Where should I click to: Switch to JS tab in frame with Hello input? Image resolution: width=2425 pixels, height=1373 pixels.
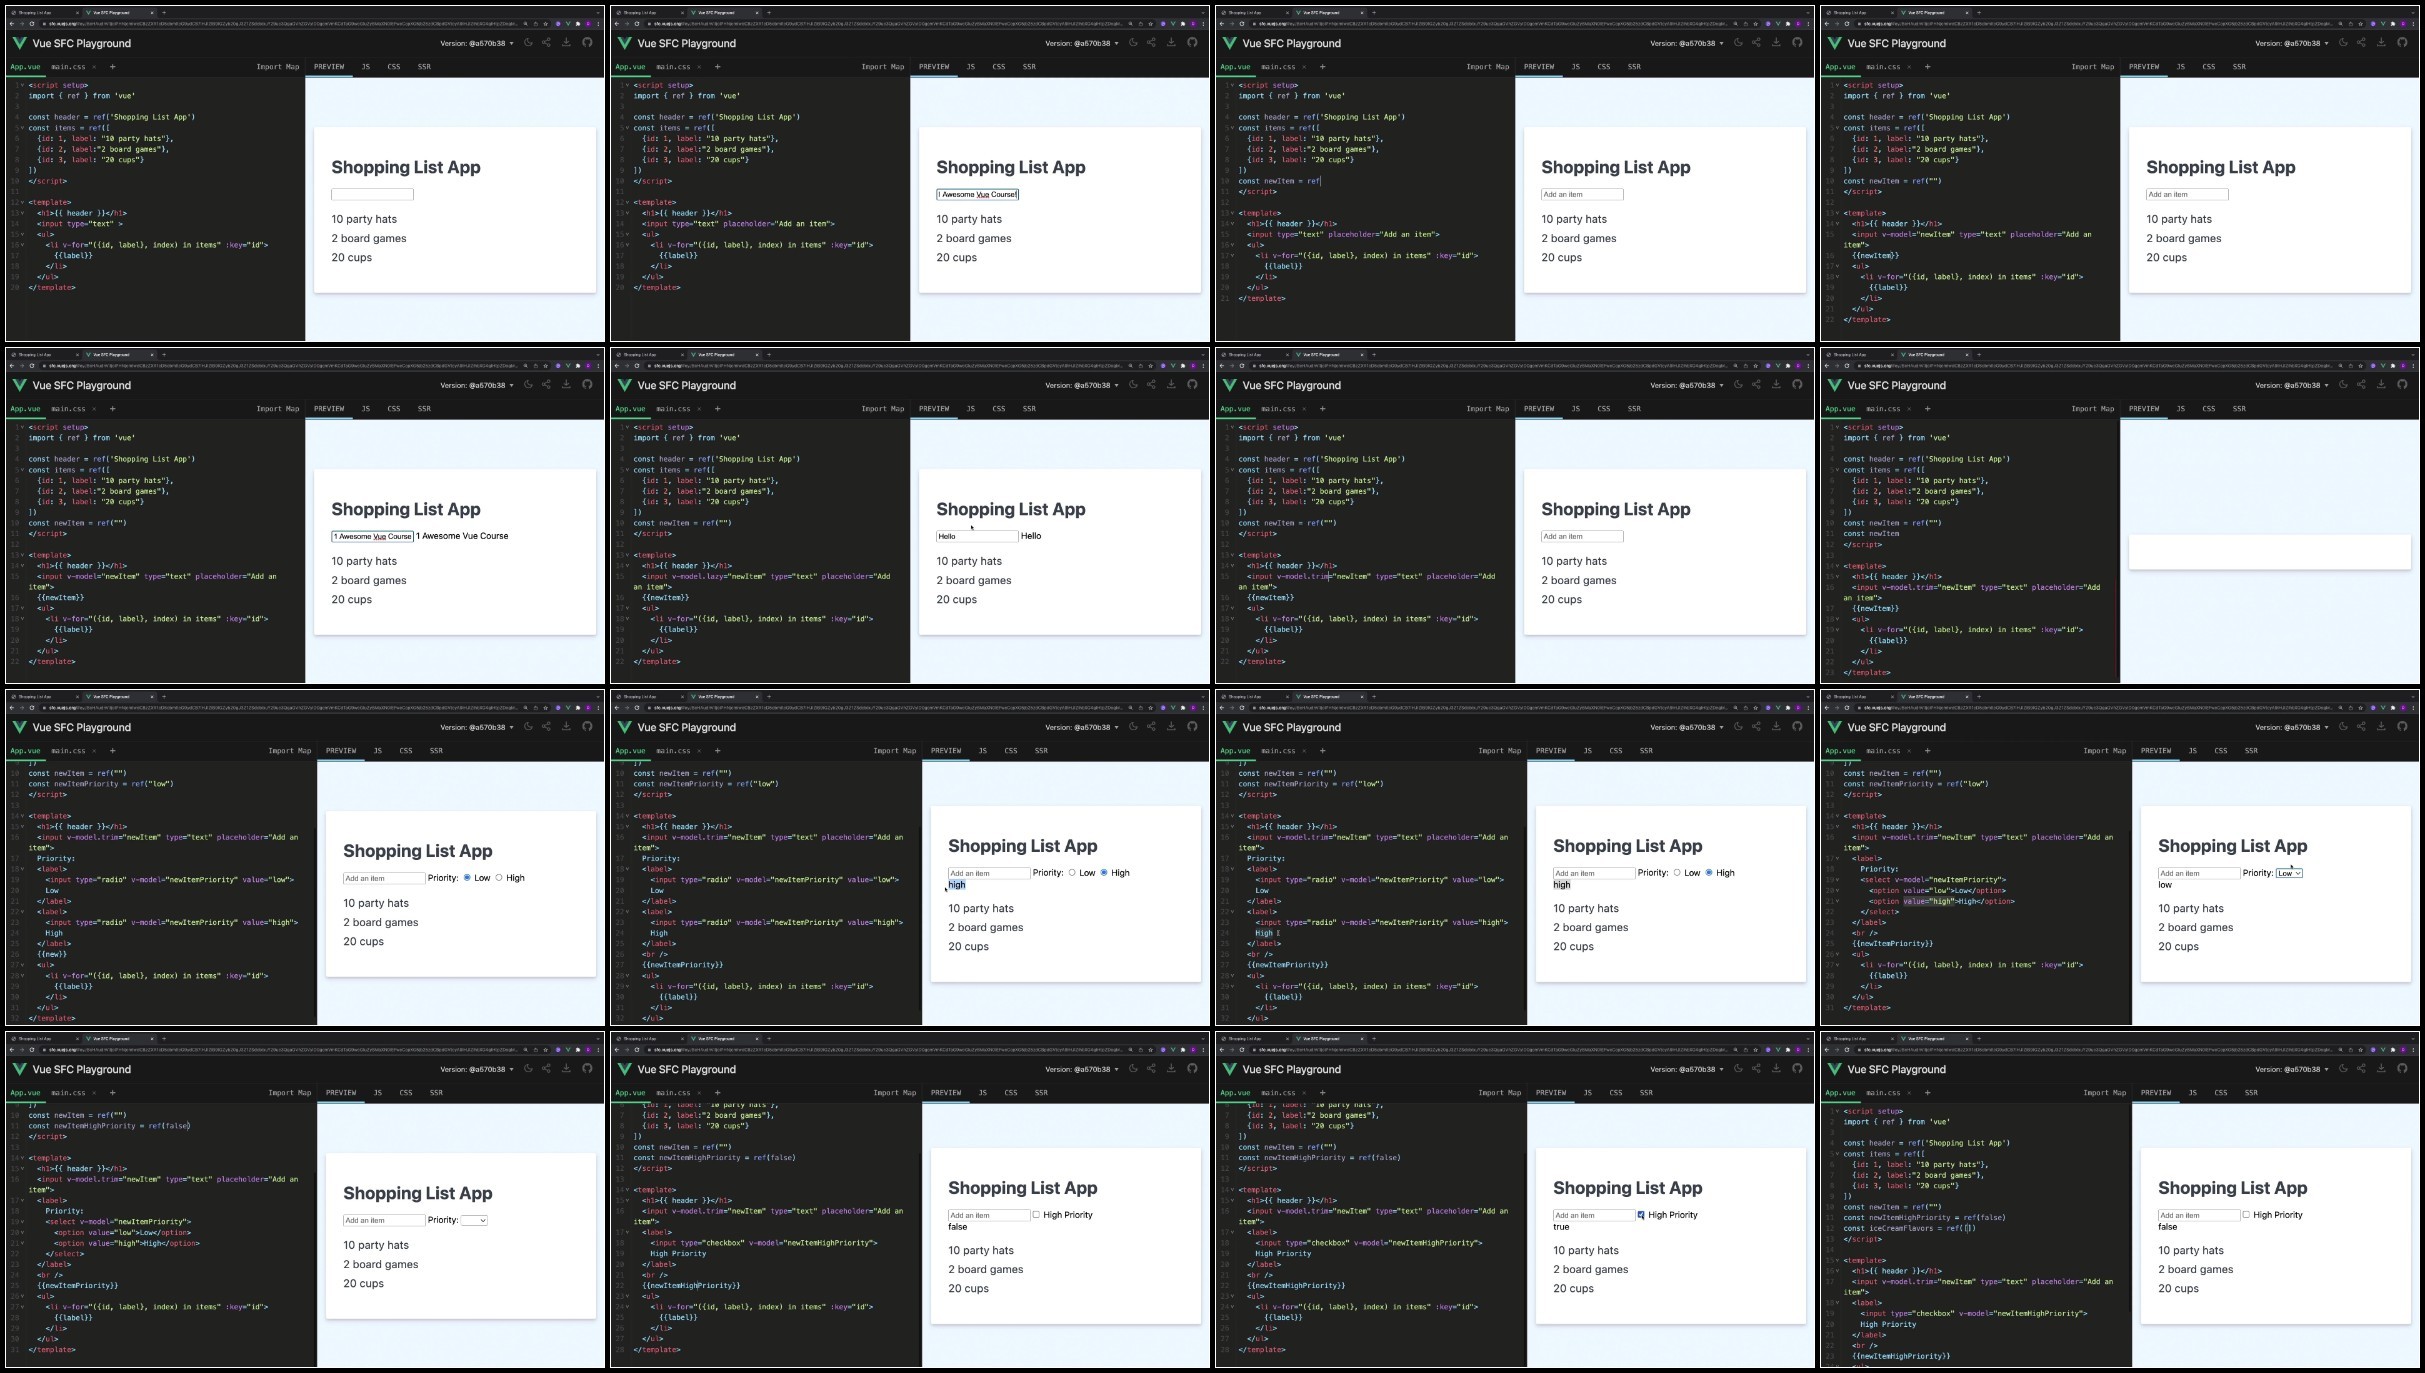pos(970,409)
